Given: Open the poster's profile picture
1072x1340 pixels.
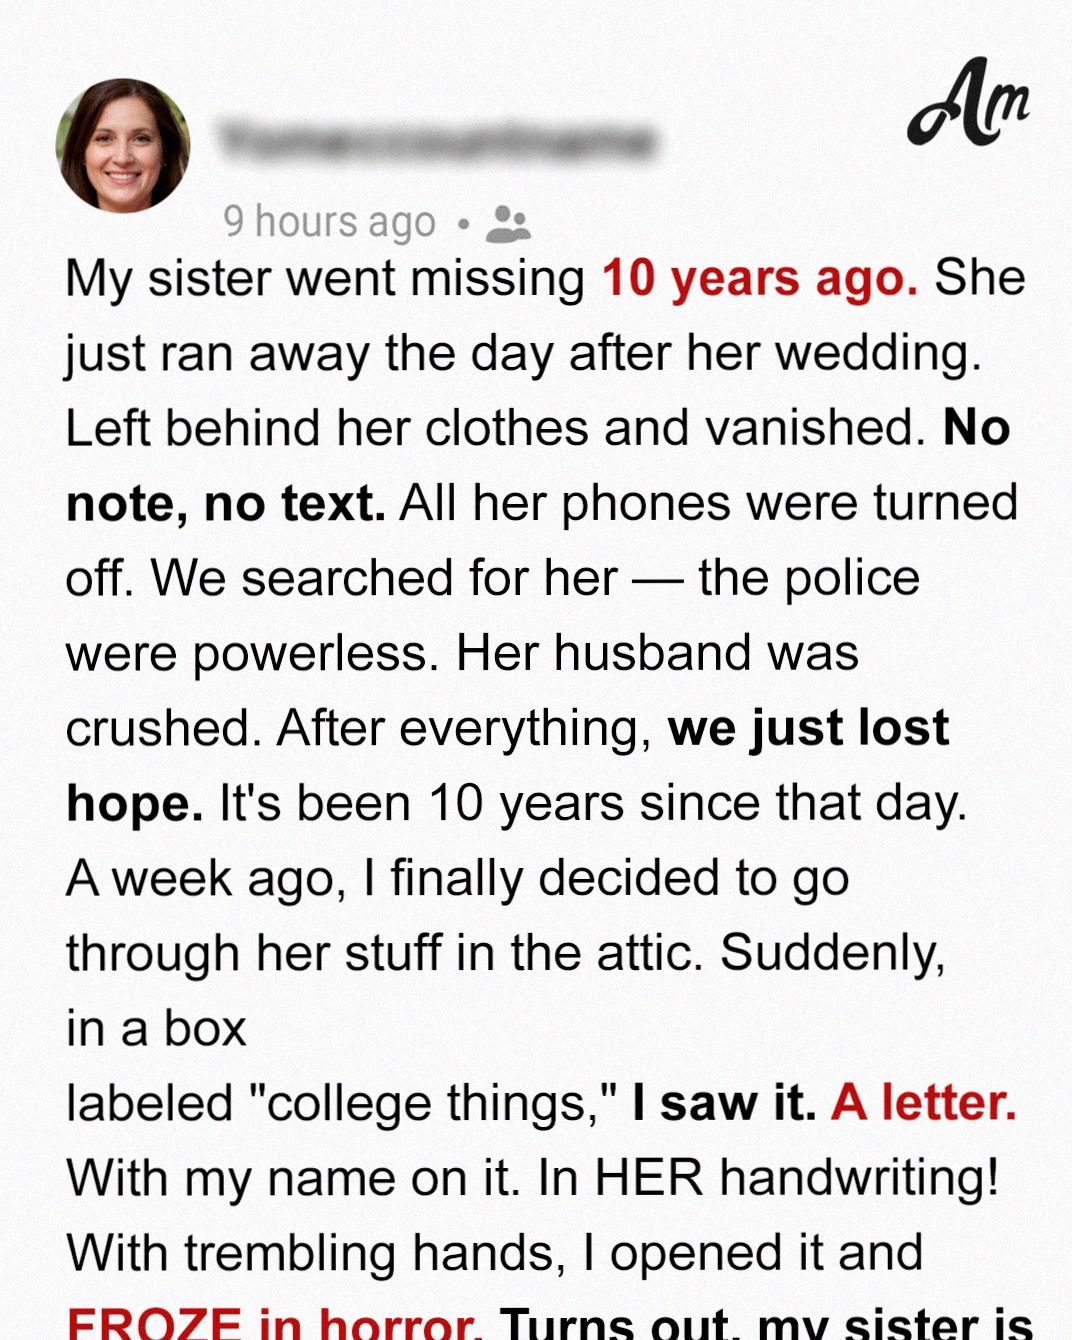Looking at the screenshot, I should tap(123, 146).
